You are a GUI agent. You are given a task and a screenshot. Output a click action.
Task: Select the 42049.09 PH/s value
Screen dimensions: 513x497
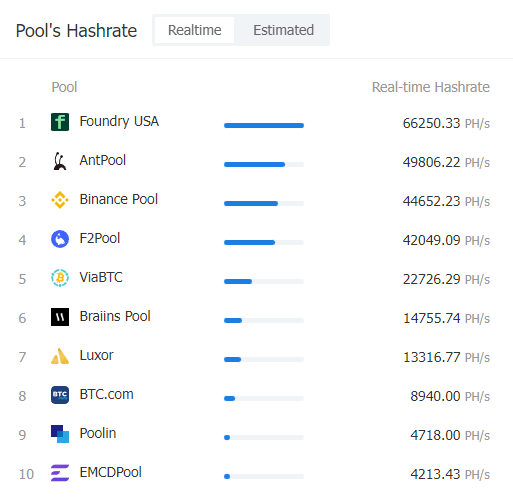pyautogui.click(x=446, y=240)
